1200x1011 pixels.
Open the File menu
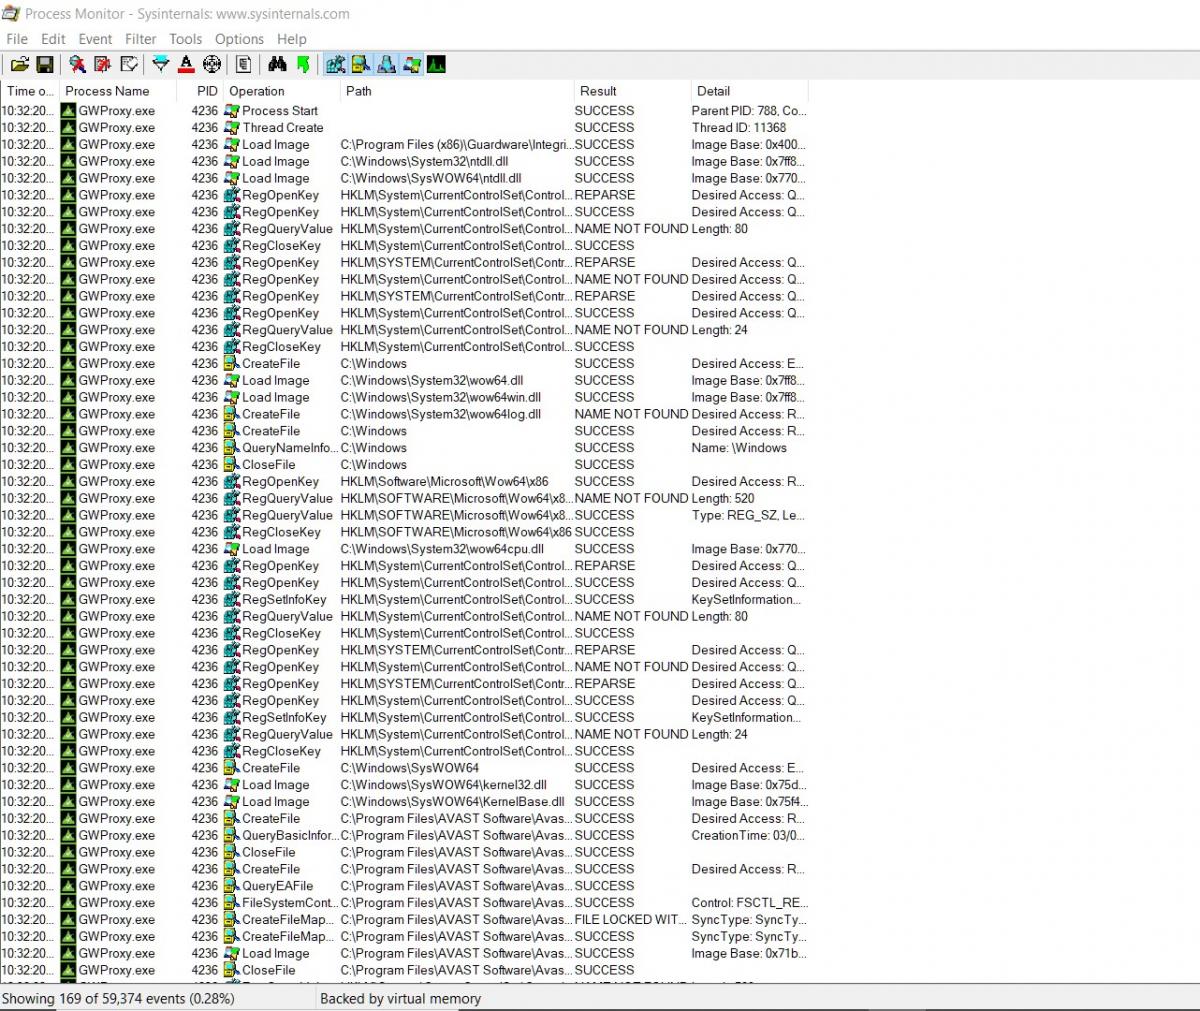click(x=17, y=39)
